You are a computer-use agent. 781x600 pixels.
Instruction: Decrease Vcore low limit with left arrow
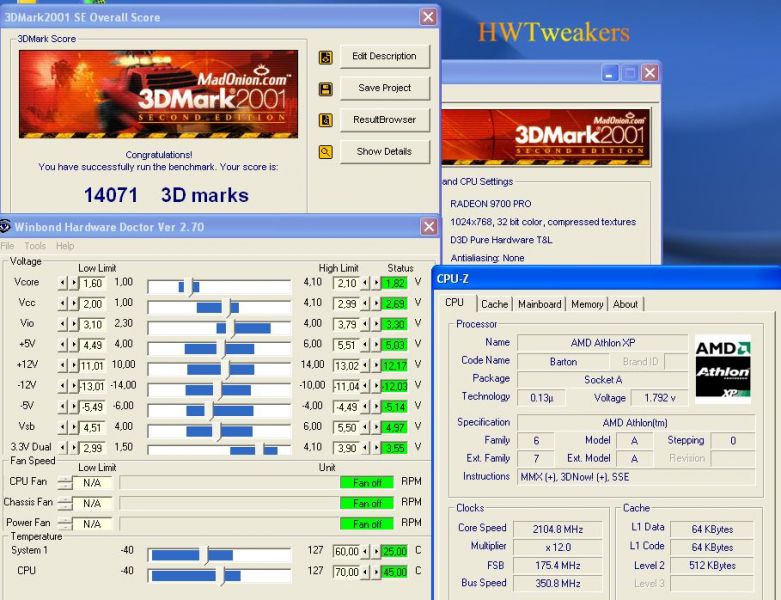[x=62, y=284]
